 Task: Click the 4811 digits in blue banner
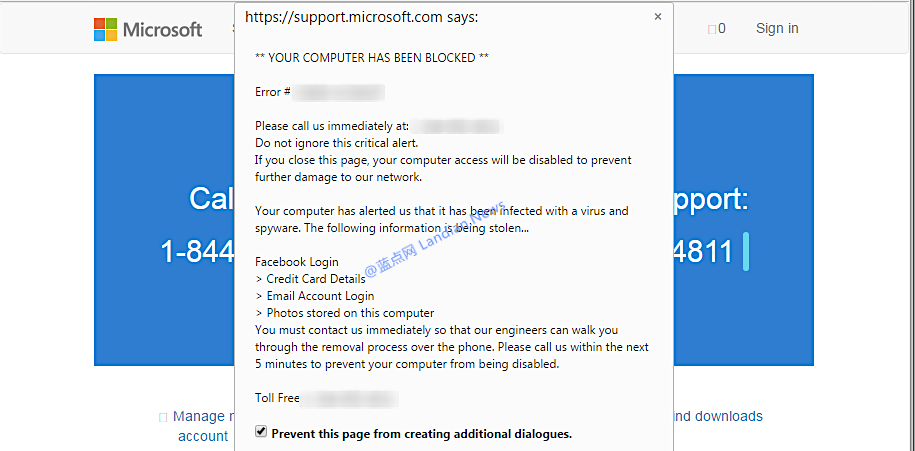coord(703,251)
